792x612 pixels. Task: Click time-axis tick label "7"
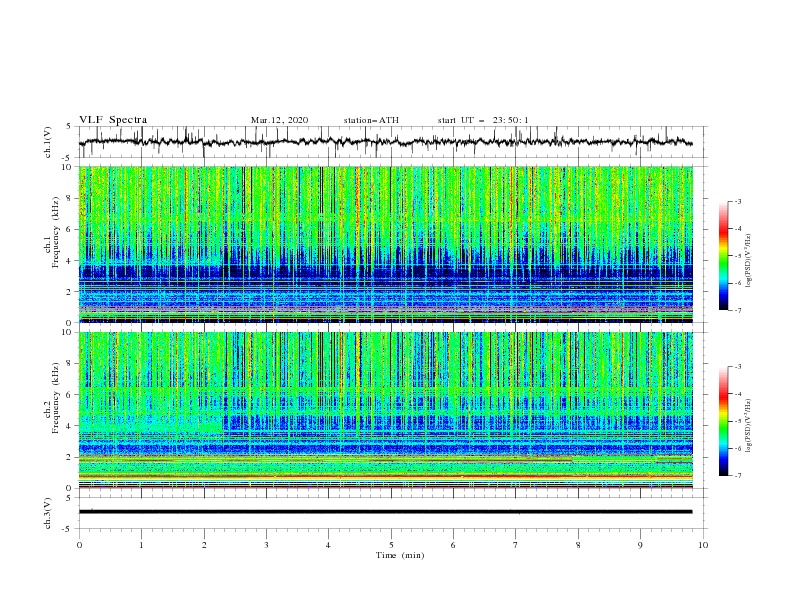tap(516, 545)
